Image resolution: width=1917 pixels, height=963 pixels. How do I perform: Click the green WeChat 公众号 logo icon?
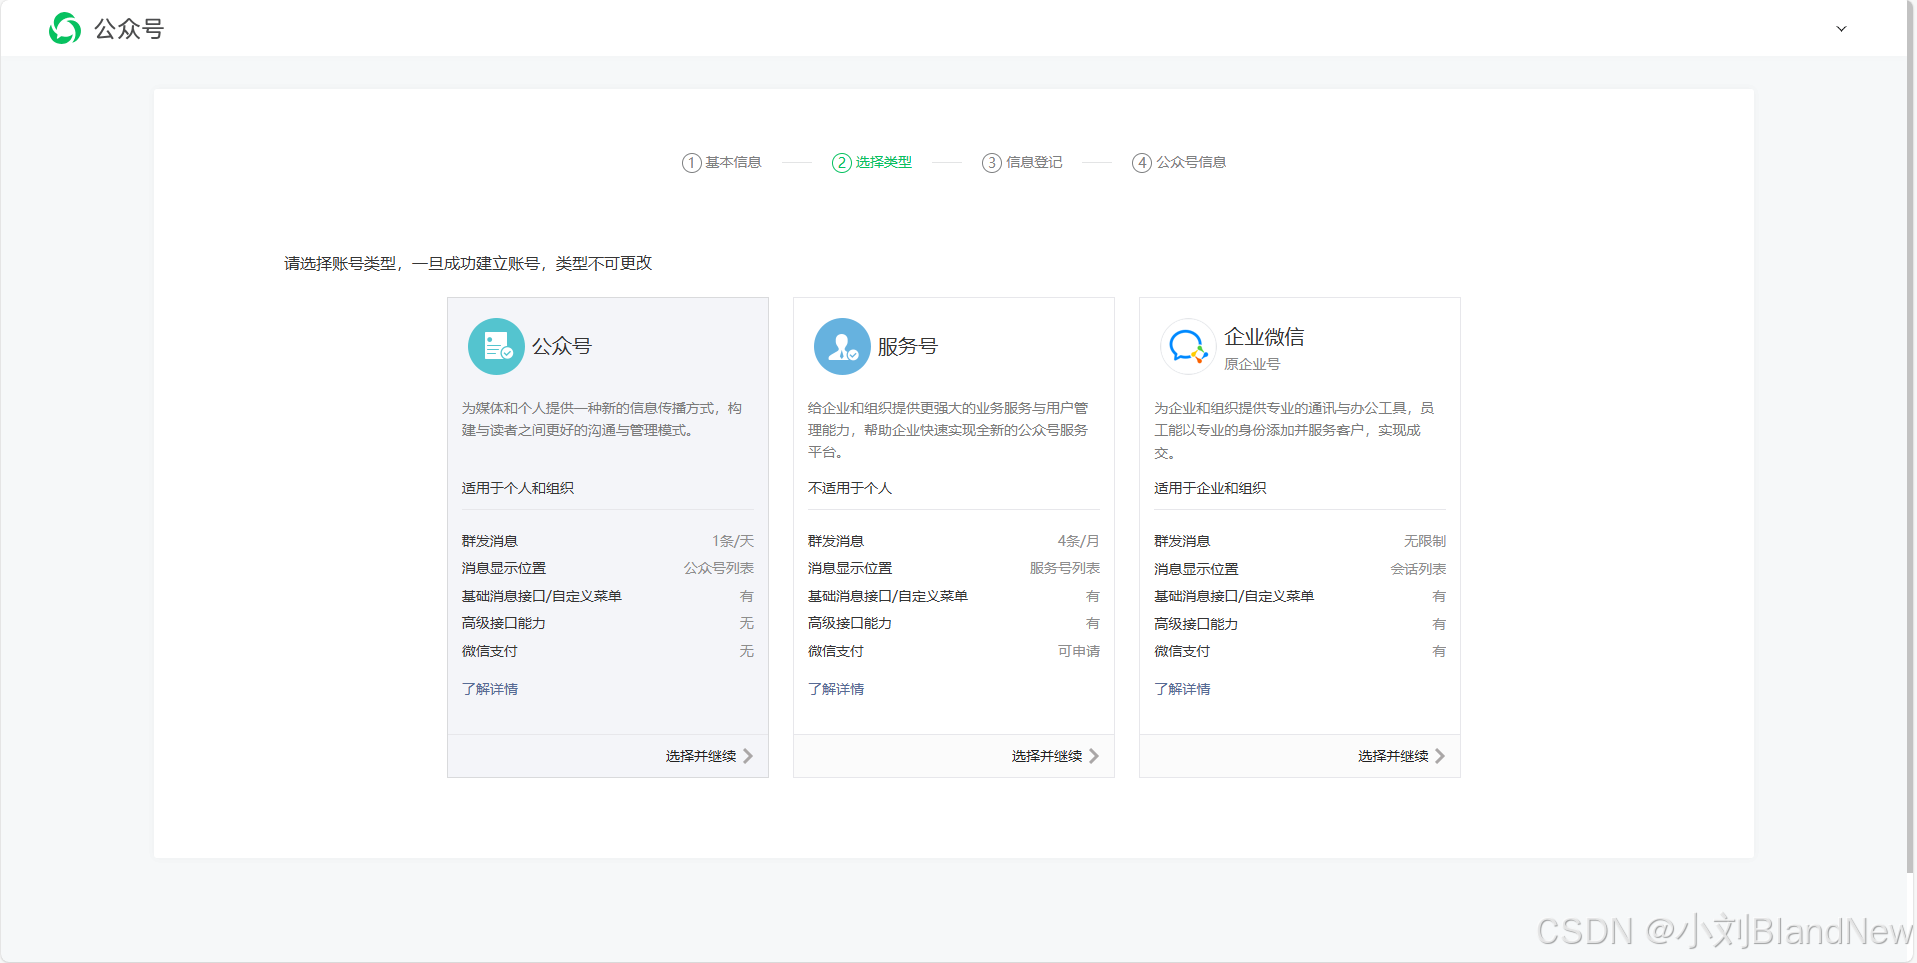point(65,28)
